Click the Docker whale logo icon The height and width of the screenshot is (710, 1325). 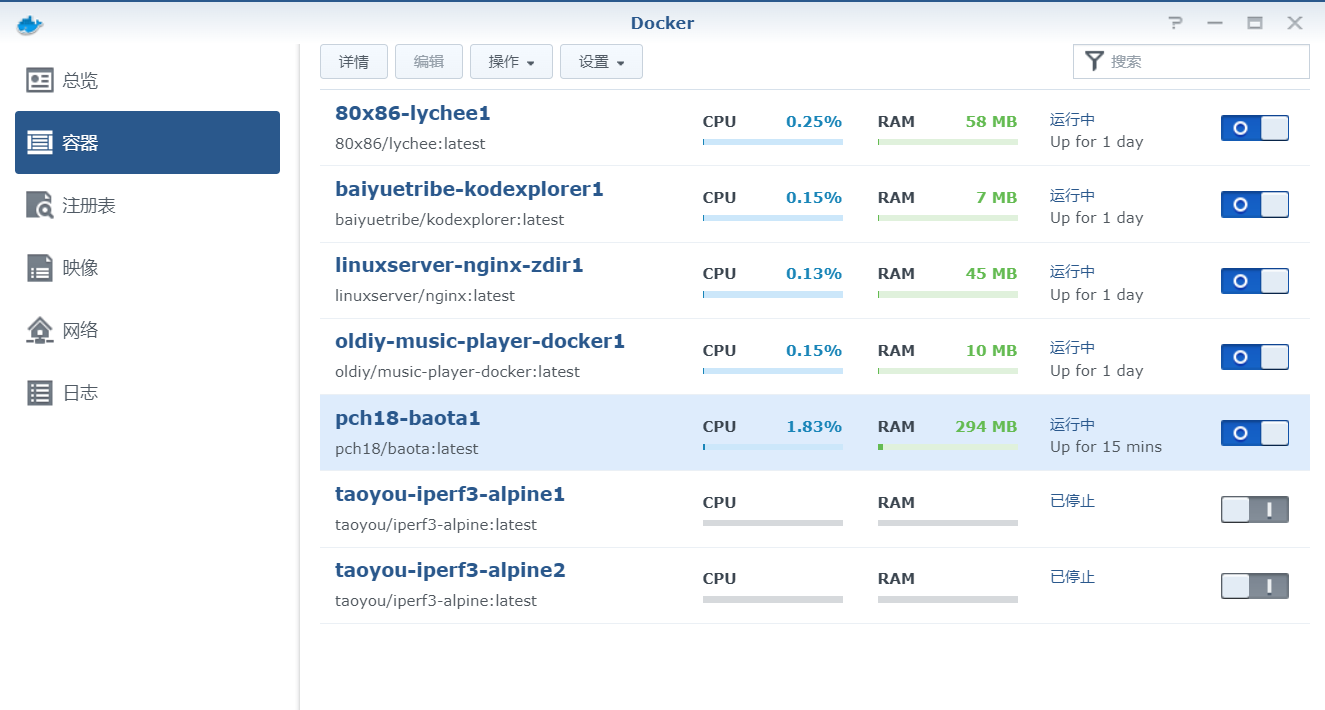point(30,24)
